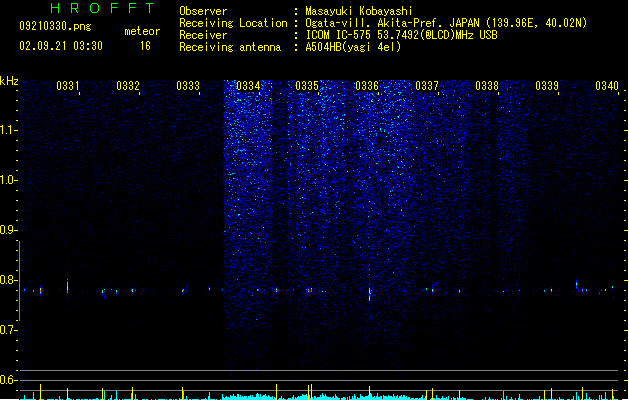629x400 pixels.
Task: Click the 0338 time marker
Action: pos(487,85)
